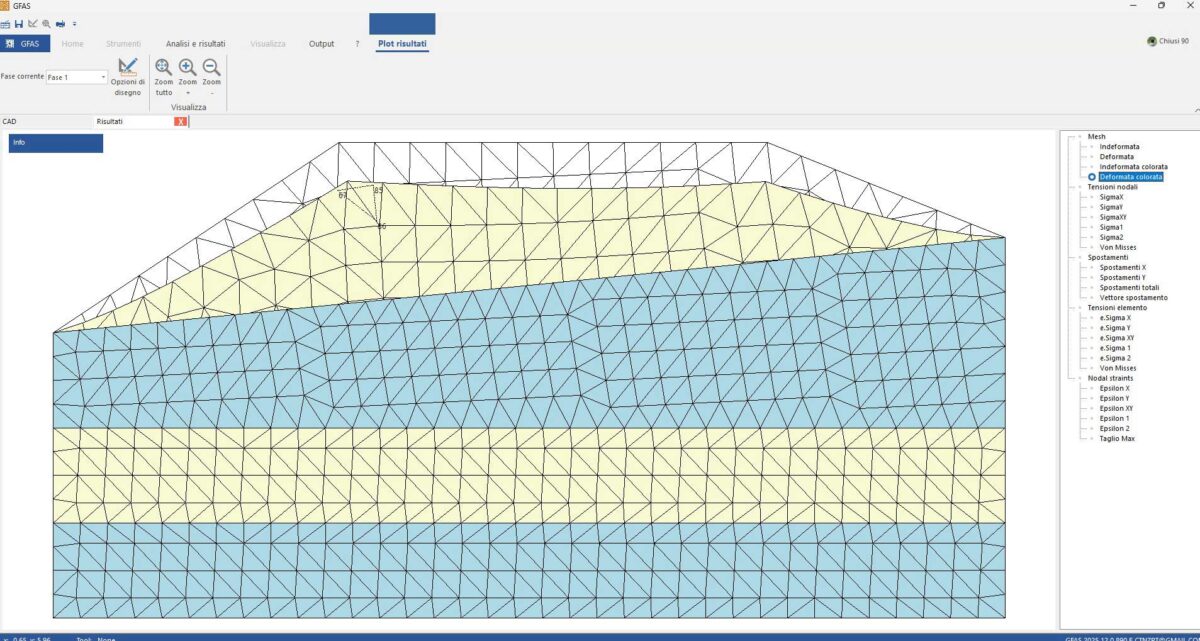Click the GFAS application menu button

pos(25,44)
